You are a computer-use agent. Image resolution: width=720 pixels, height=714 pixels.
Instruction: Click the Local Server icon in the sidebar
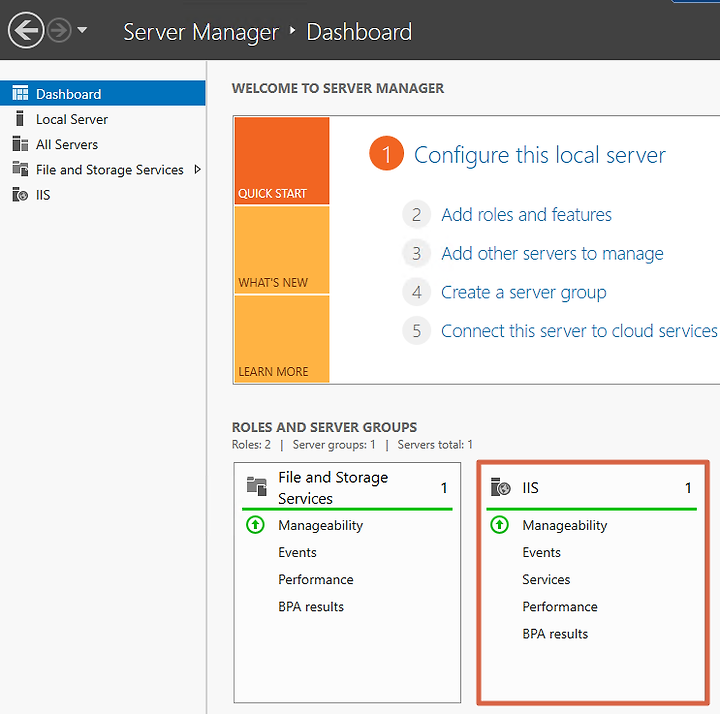click(19, 118)
